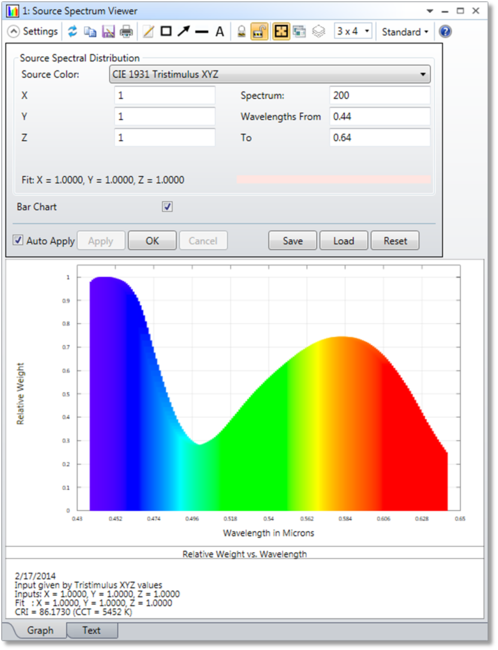498x650 pixels.
Task: Click the Print icon in toolbar
Action: (x=126, y=32)
